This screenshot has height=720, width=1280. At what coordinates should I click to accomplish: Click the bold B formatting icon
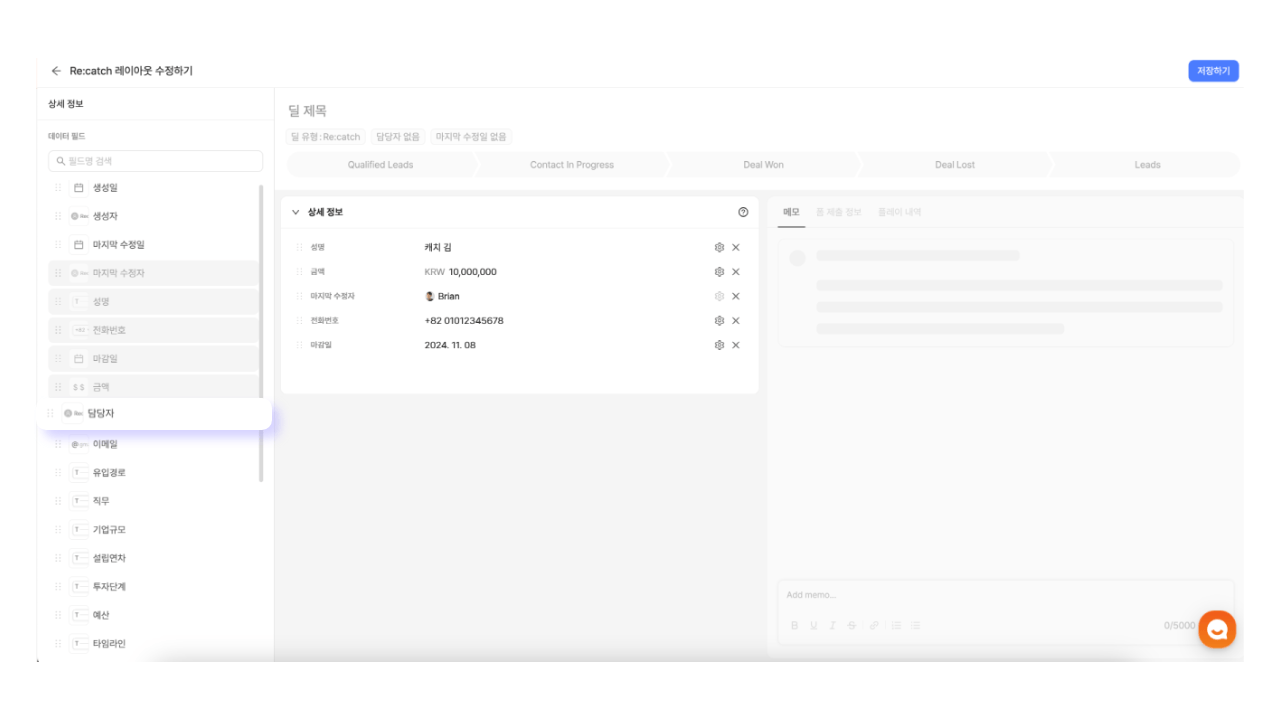(x=795, y=625)
